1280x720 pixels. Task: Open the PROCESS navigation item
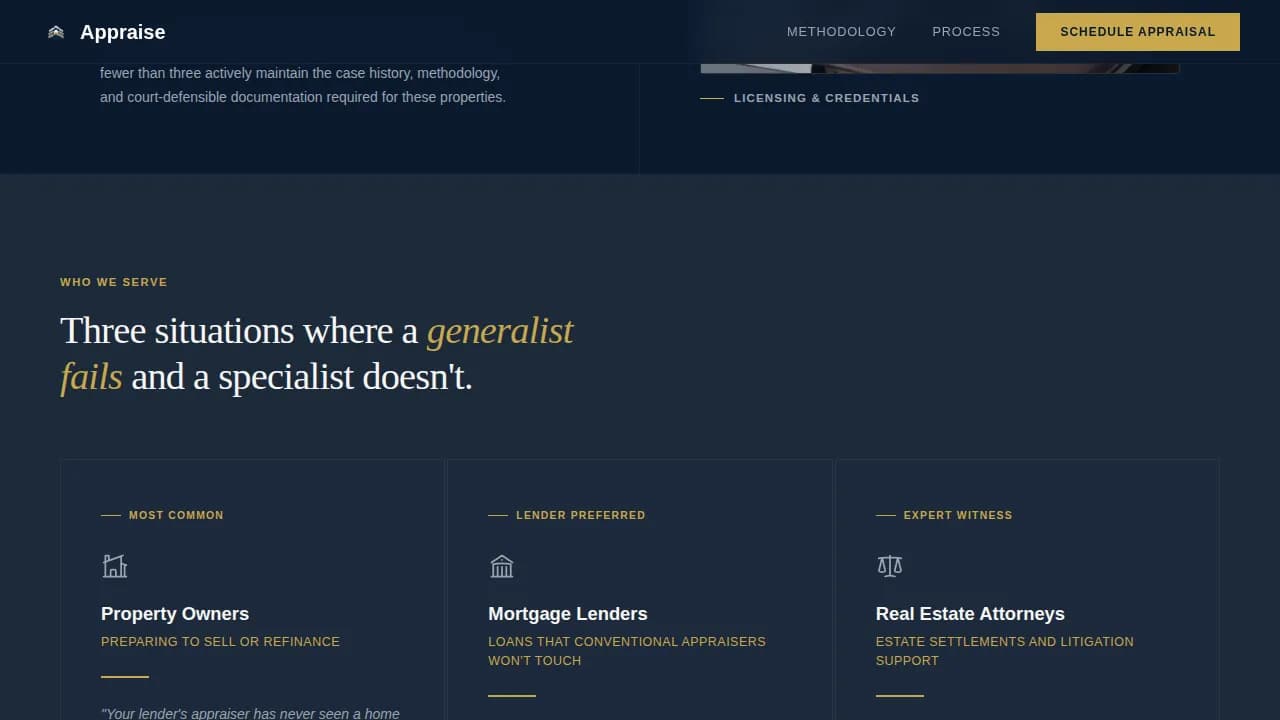pyautogui.click(x=966, y=31)
